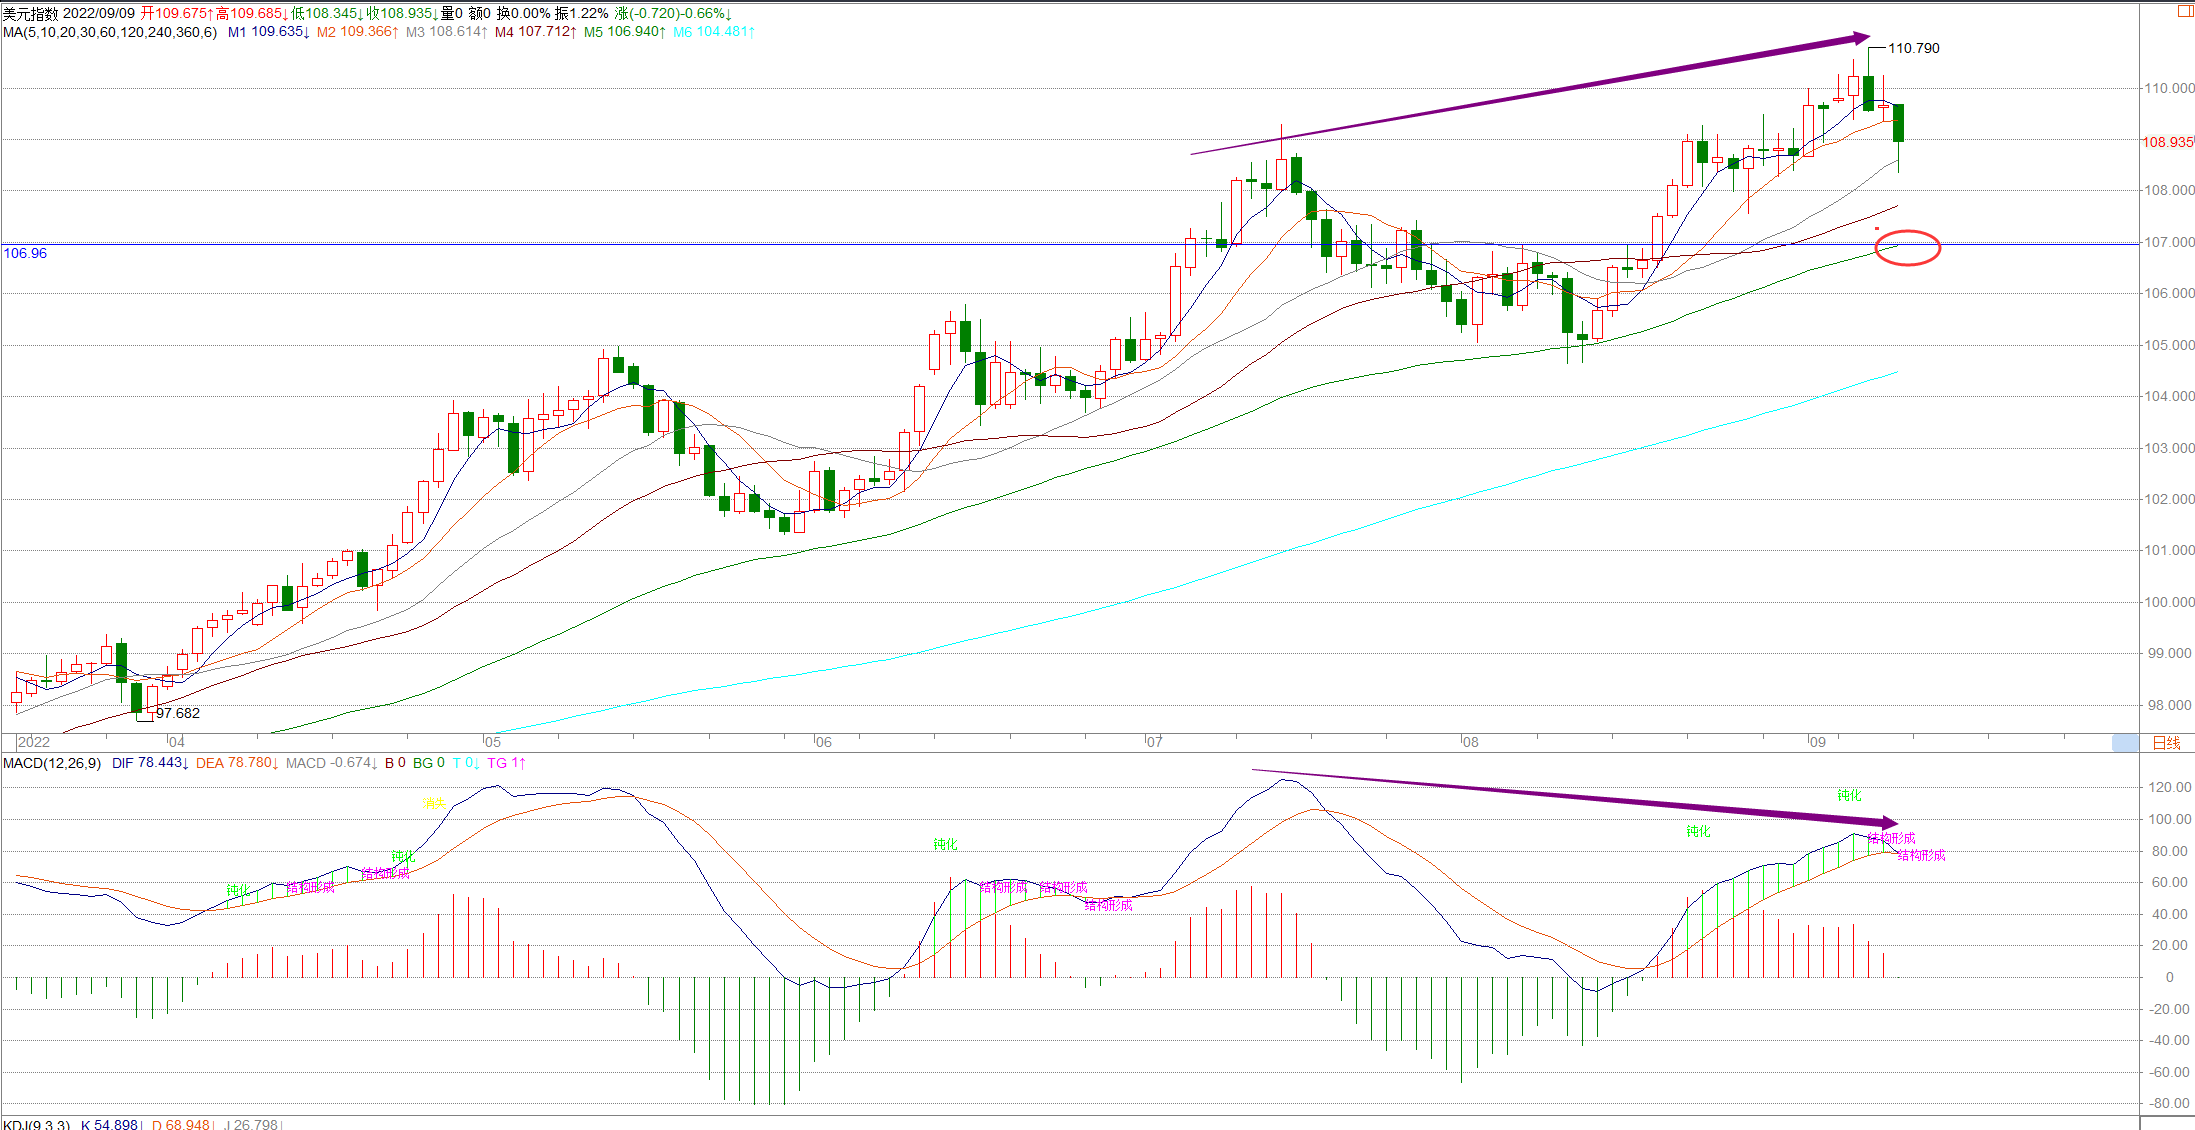Click the 开109.675 open value in header
The image size is (2195, 1130).
177,13
